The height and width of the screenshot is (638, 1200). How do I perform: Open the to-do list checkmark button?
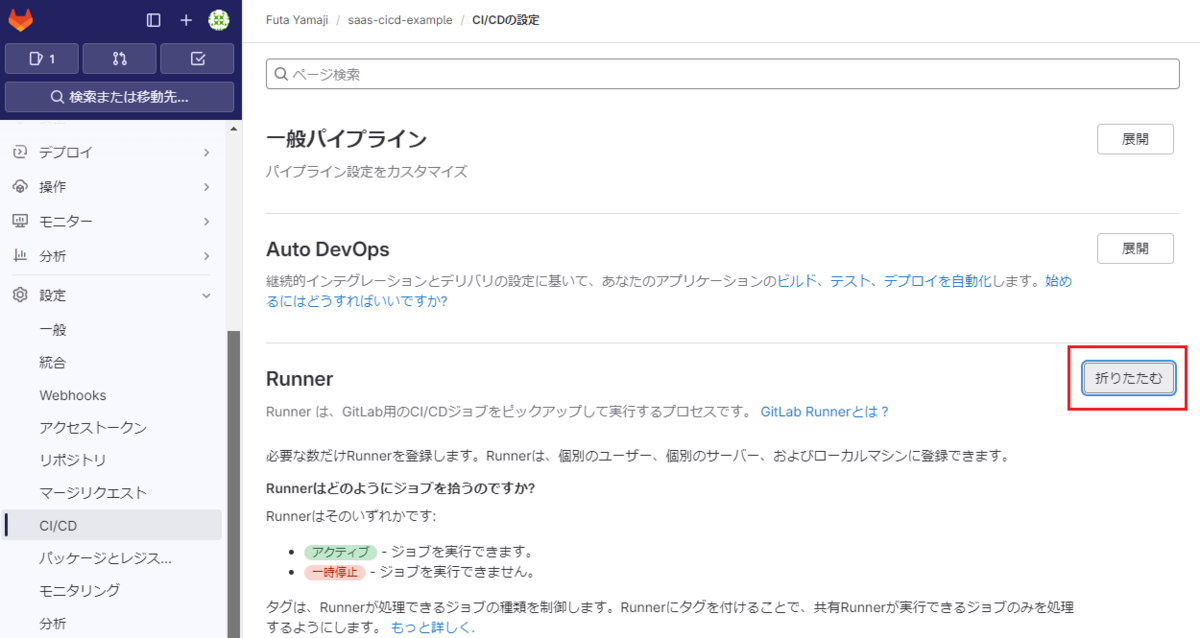tap(197, 59)
